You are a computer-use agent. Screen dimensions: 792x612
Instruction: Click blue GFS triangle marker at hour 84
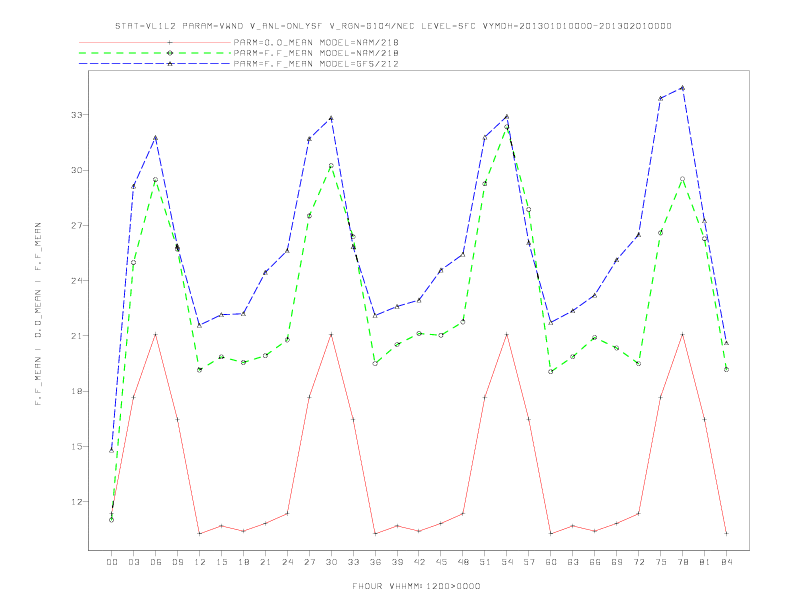(x=726, y=343)
